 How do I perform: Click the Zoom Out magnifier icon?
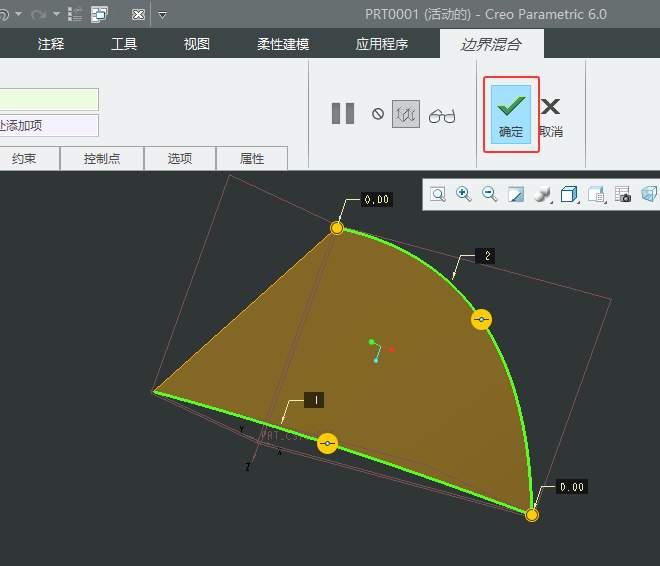pyautogui.click(x=490, y=194)
